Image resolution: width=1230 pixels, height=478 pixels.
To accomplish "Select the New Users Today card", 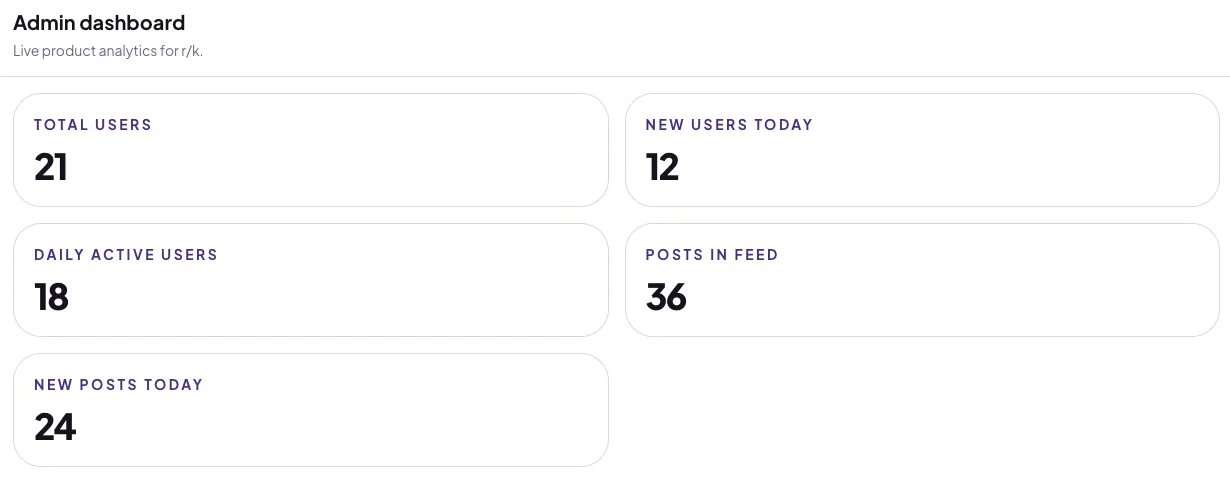I will 922,150.
